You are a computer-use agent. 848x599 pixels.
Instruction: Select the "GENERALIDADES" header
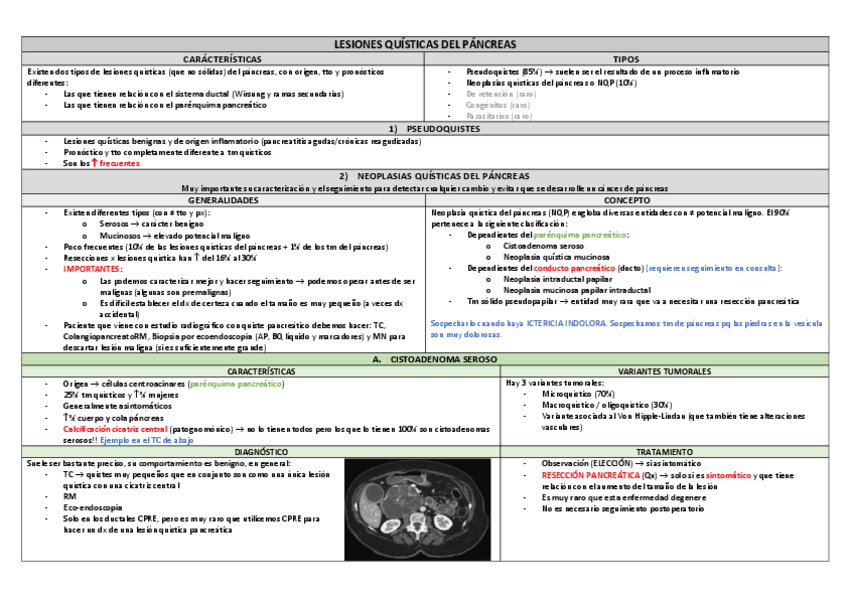pyautogui.click(x=223, y=201)
